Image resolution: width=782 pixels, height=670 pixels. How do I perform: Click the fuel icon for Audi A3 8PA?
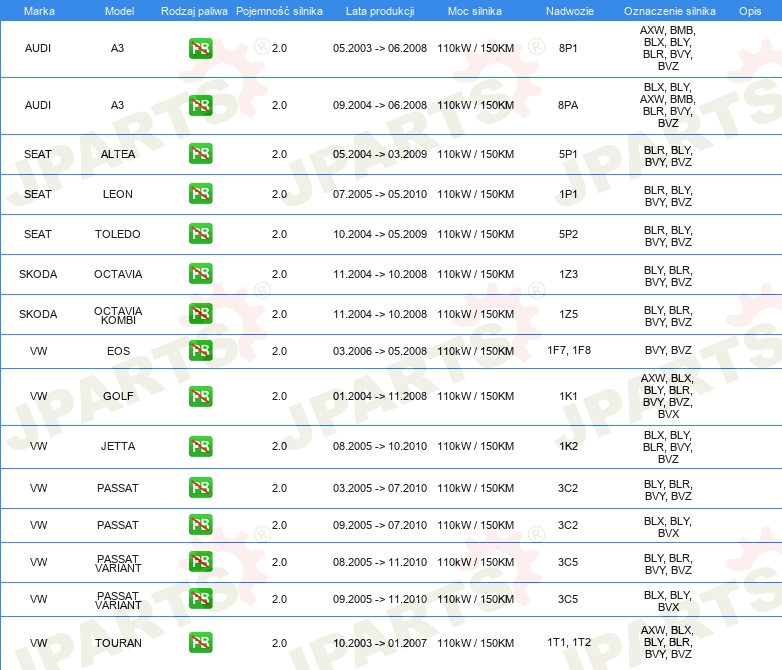point(200,105)
